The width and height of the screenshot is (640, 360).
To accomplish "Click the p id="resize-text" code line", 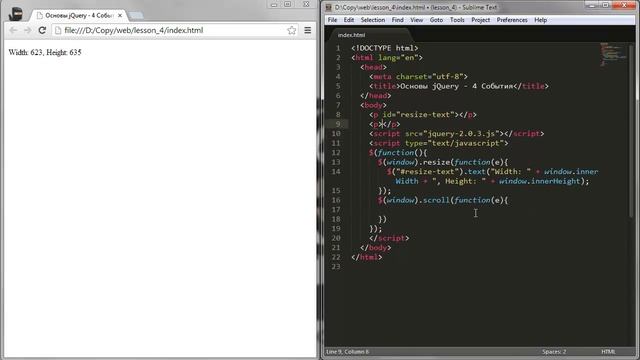I will [423, 115].
